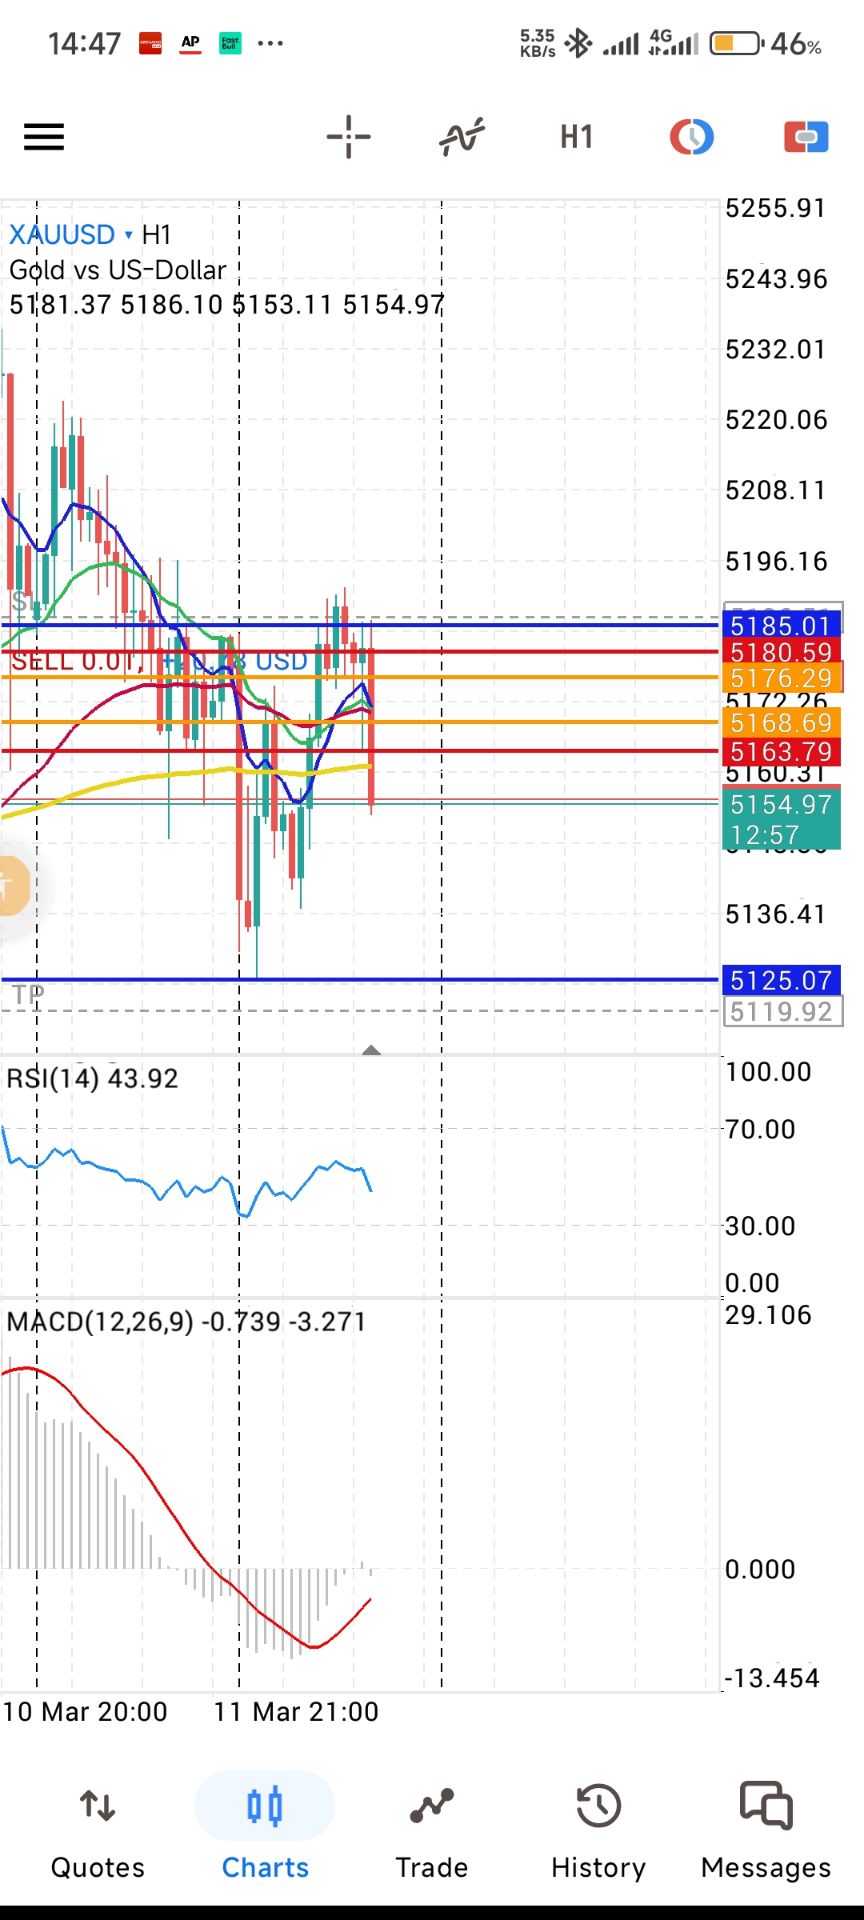Tap the battery indicator in status bar
864x1920 pixels.
coord(736,44)
